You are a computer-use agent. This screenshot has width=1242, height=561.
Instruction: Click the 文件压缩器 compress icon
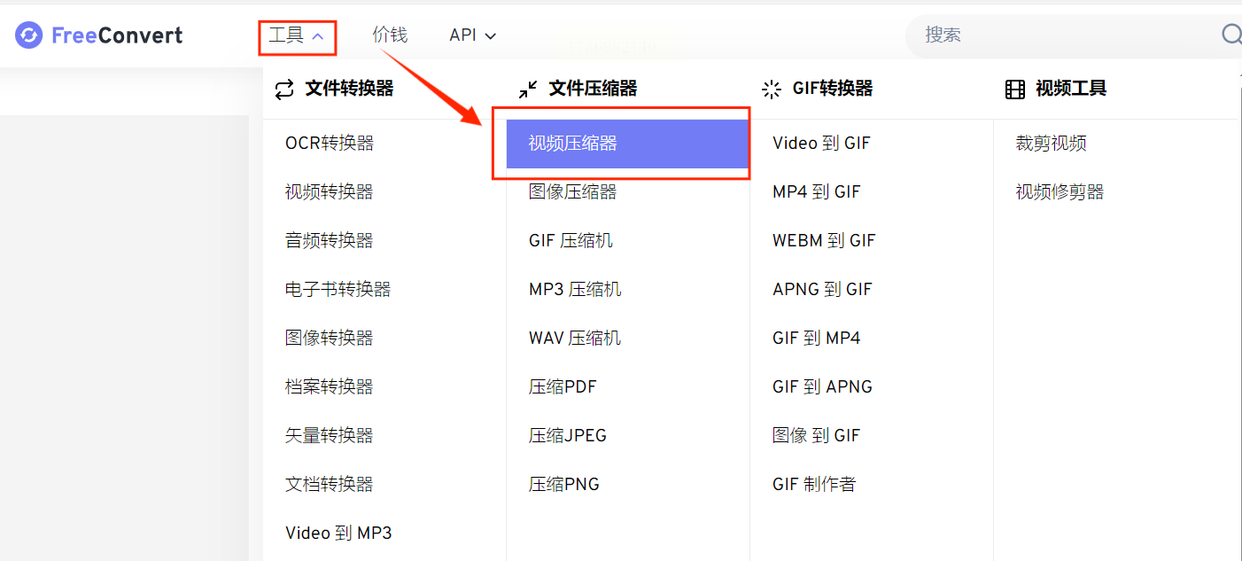(x=528, y=89)
